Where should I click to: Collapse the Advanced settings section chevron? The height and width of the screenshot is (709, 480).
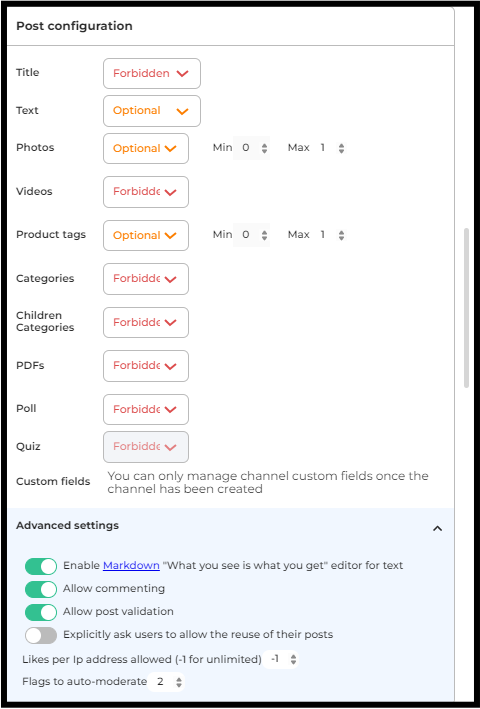click(x=437, y=528)
